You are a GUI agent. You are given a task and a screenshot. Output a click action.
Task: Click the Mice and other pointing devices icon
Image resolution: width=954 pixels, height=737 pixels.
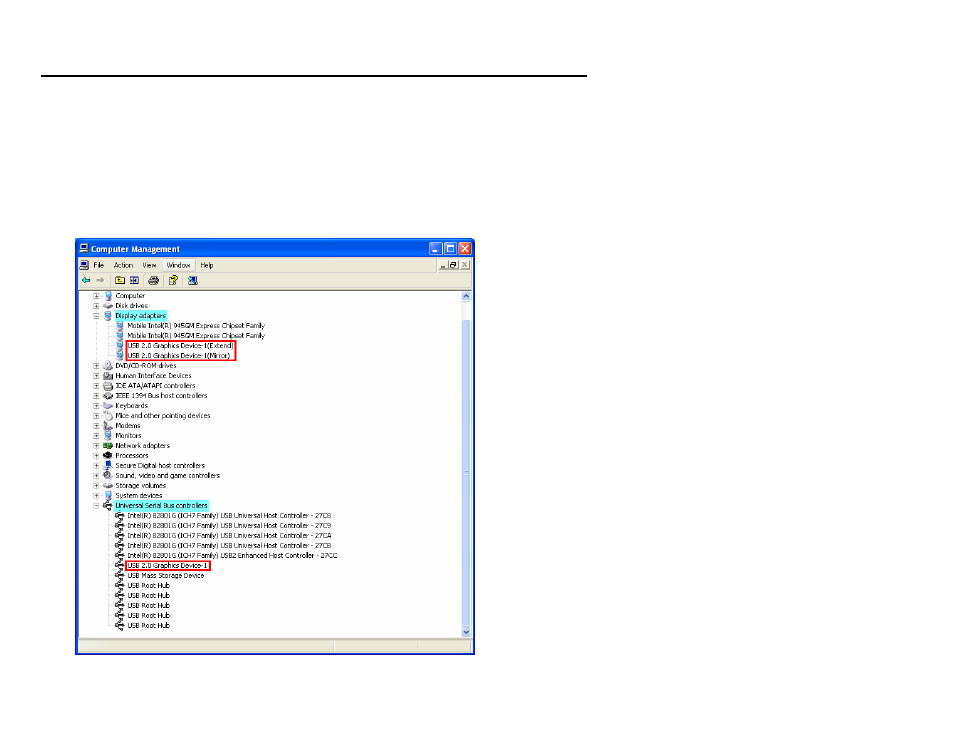(x=108, y=416)
